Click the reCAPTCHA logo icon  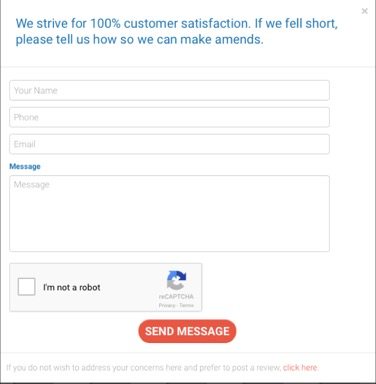(176, 280)
